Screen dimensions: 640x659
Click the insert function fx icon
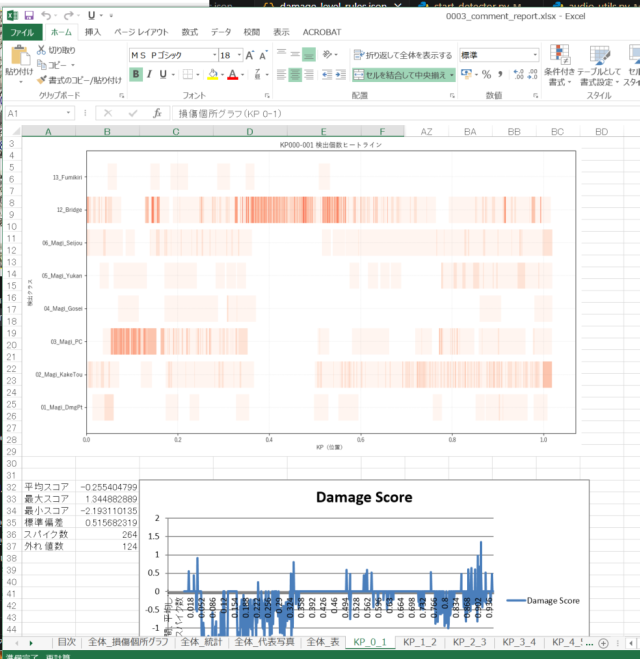click(157, 114)
